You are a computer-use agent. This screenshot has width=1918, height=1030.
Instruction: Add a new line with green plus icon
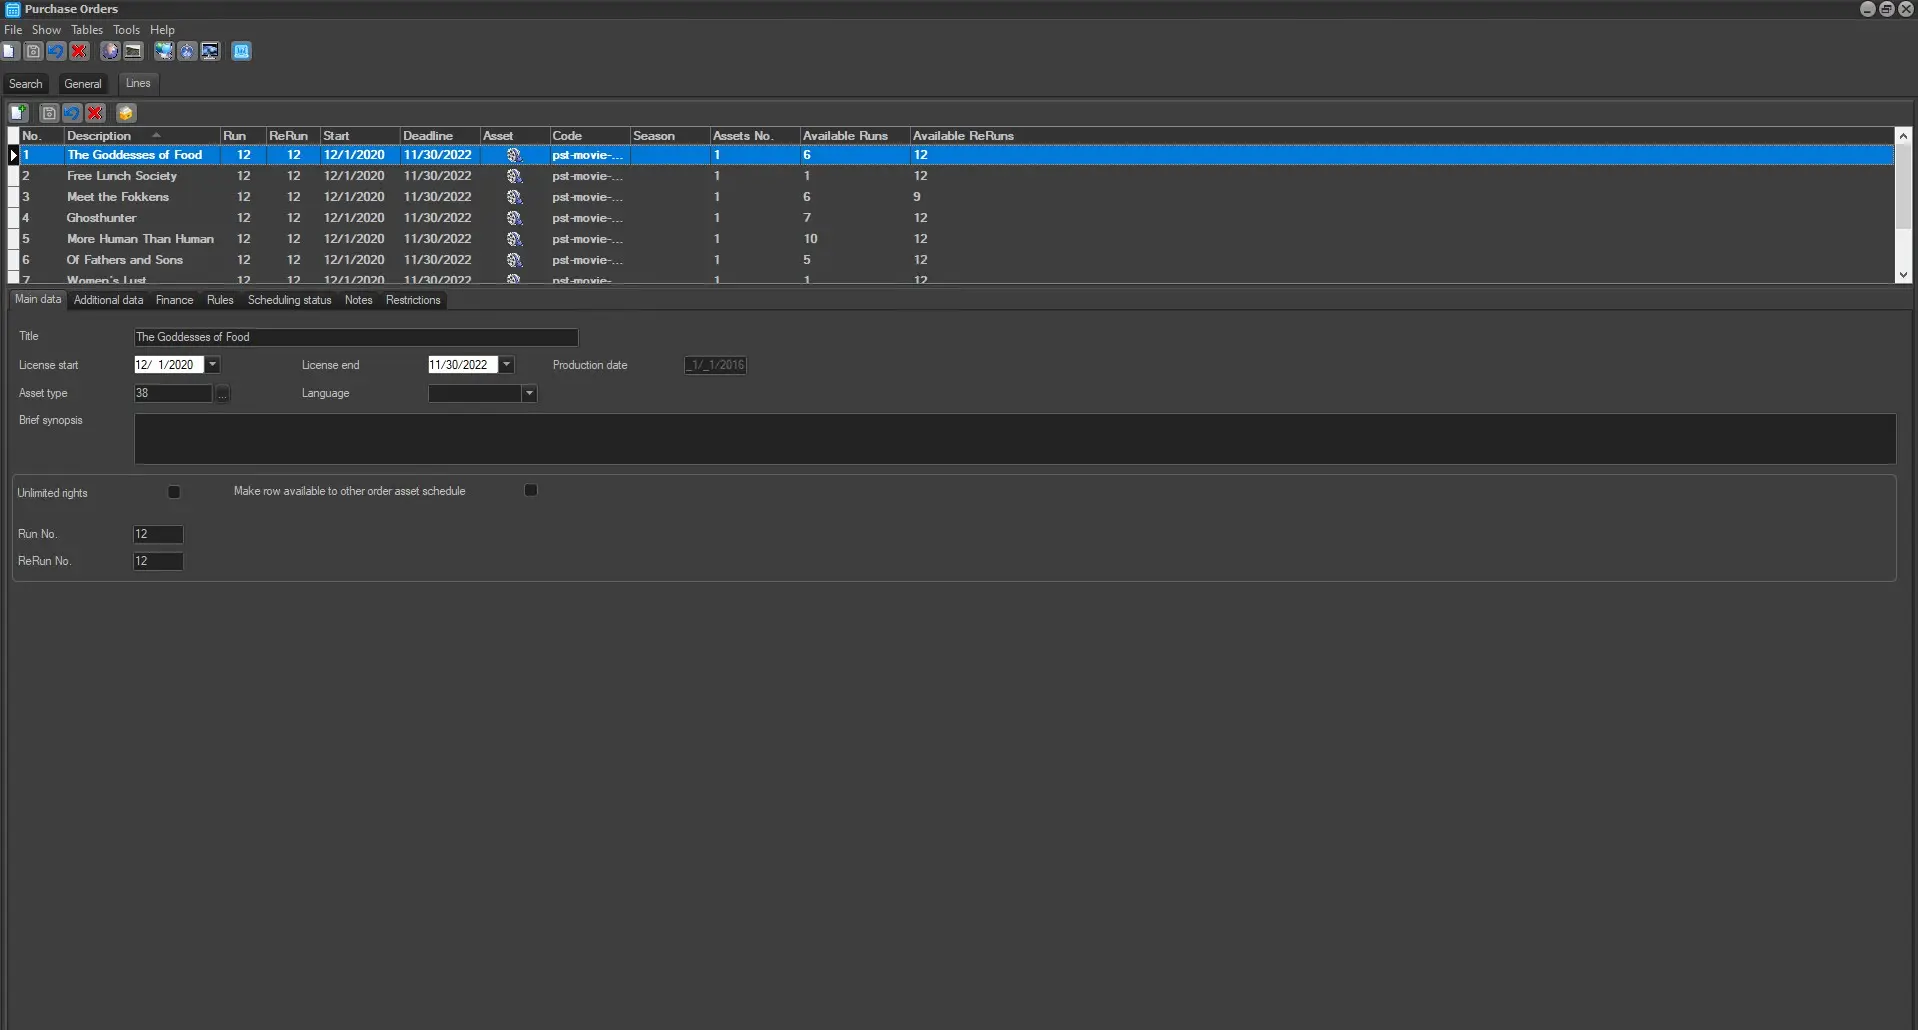19,113
